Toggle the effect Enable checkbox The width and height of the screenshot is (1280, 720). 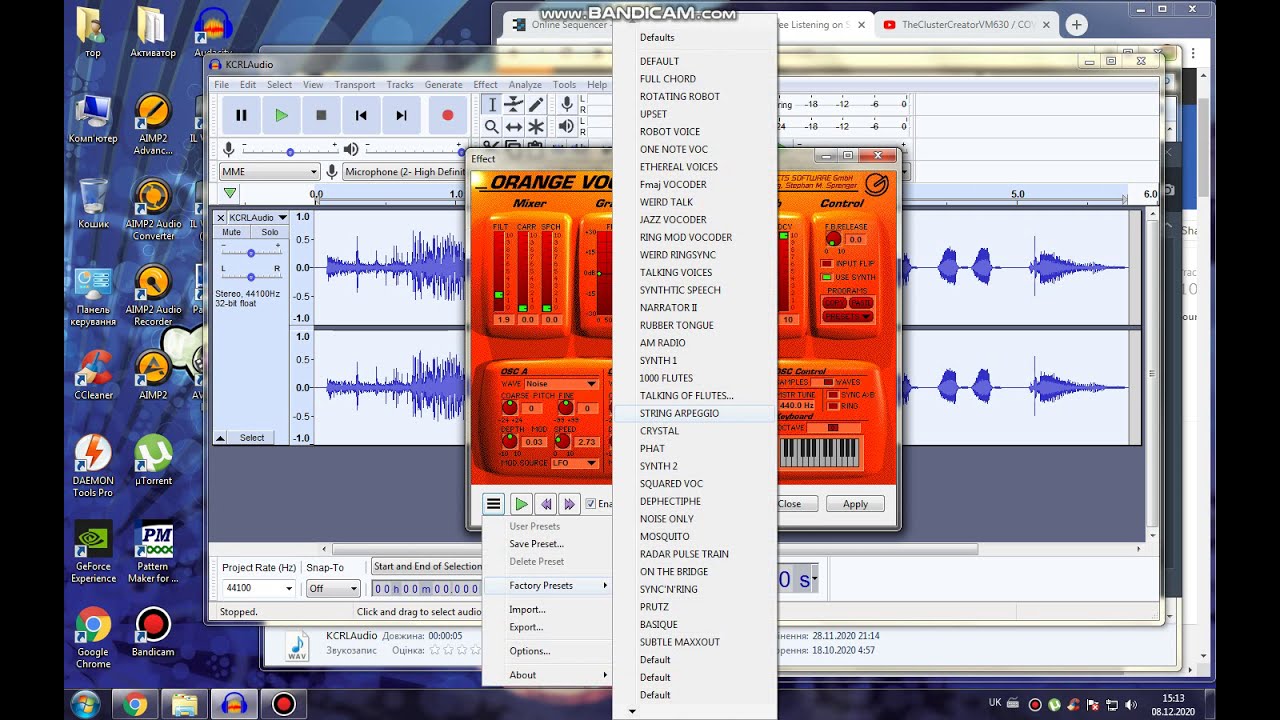pyautogui.click(x=591, y=504)
